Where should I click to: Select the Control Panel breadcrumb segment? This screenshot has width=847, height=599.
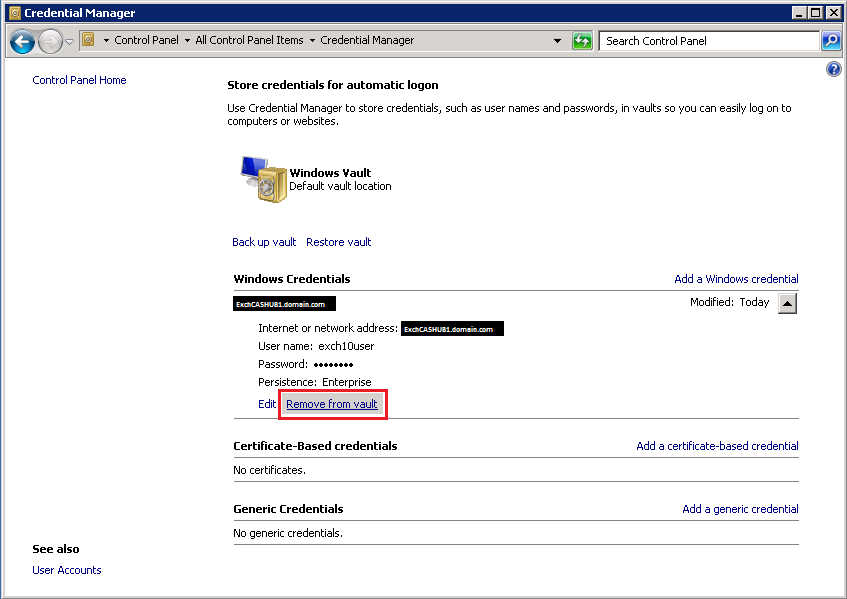point(146,41)
